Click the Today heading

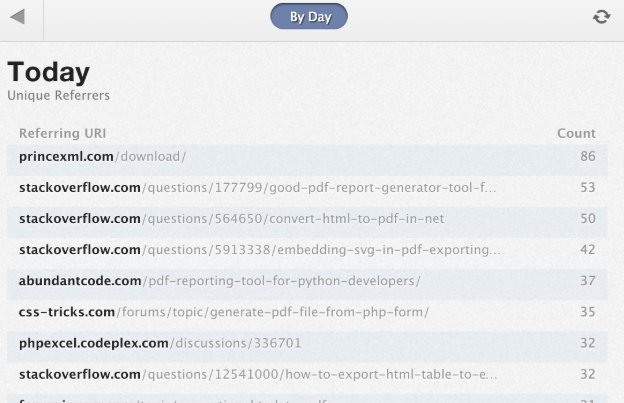click(48, 72)
